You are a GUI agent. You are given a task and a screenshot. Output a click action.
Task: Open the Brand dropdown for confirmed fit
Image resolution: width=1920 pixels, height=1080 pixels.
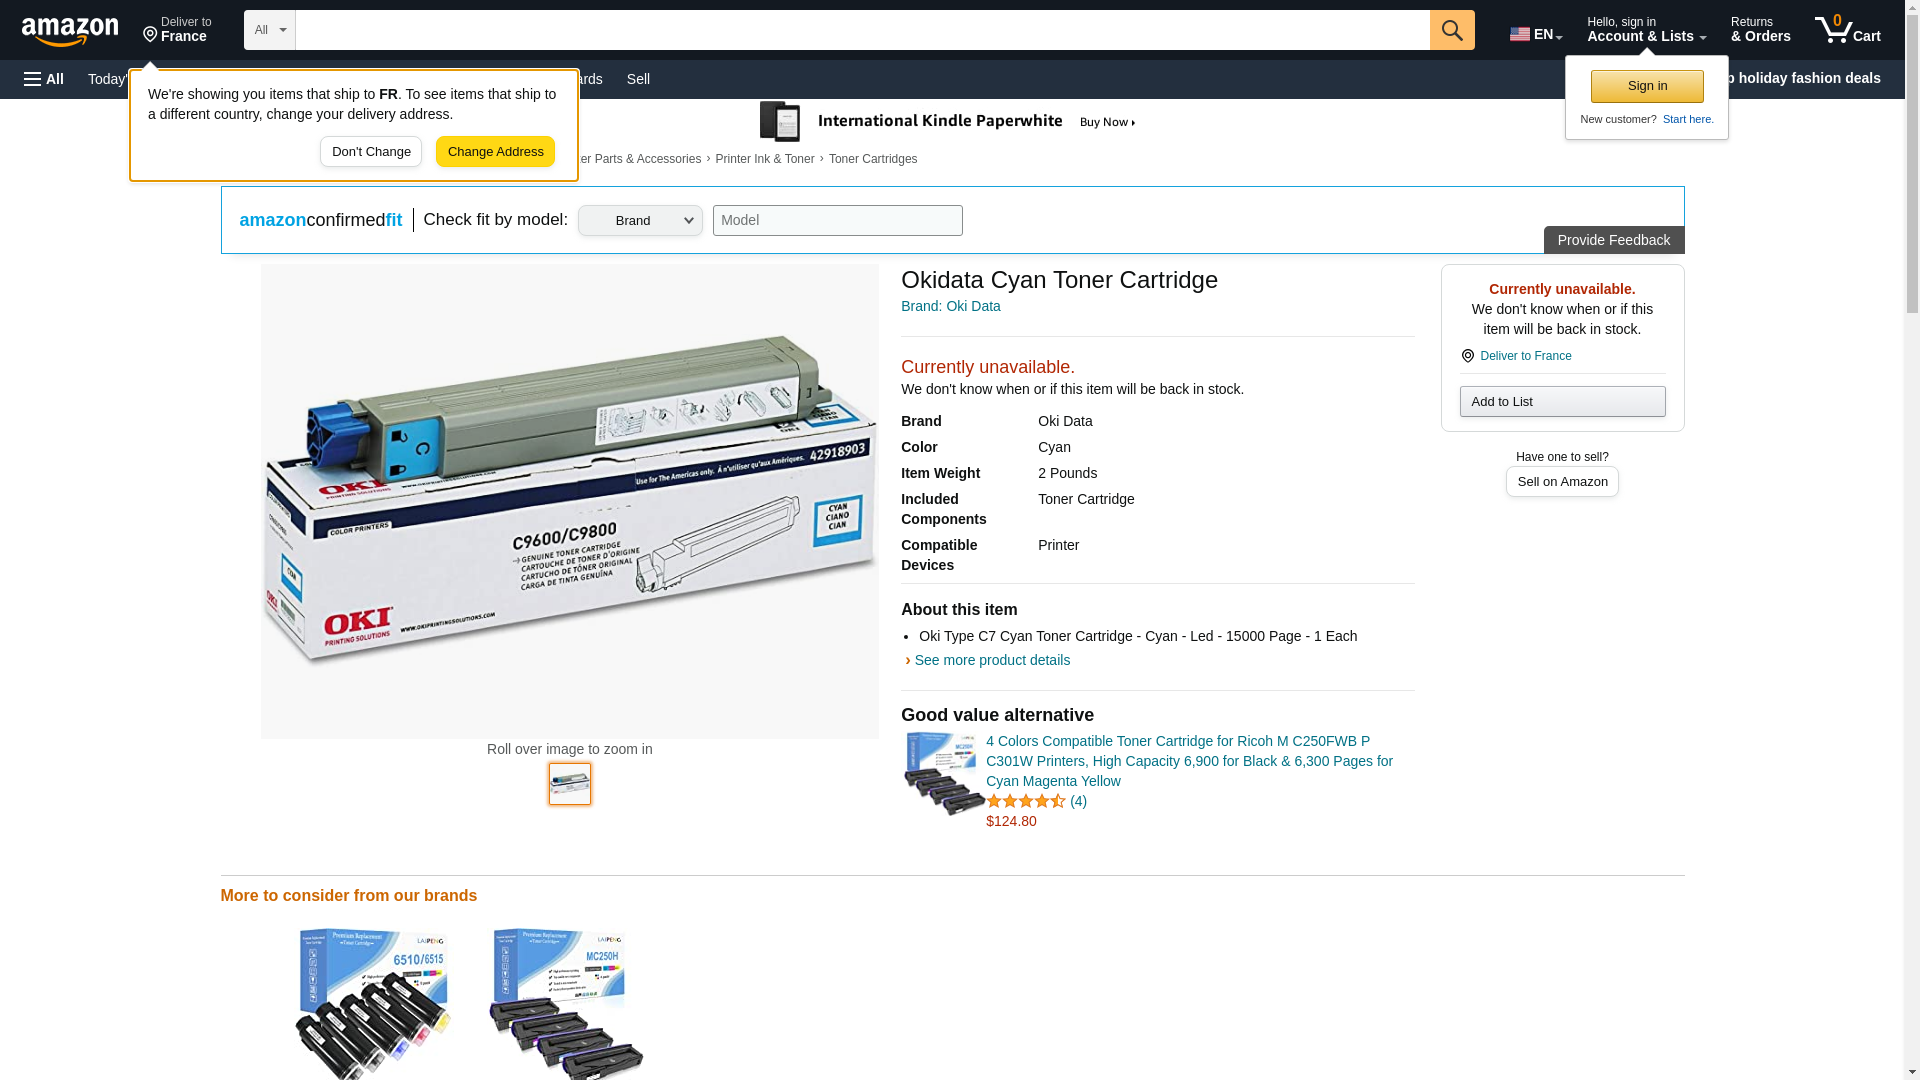640,221
